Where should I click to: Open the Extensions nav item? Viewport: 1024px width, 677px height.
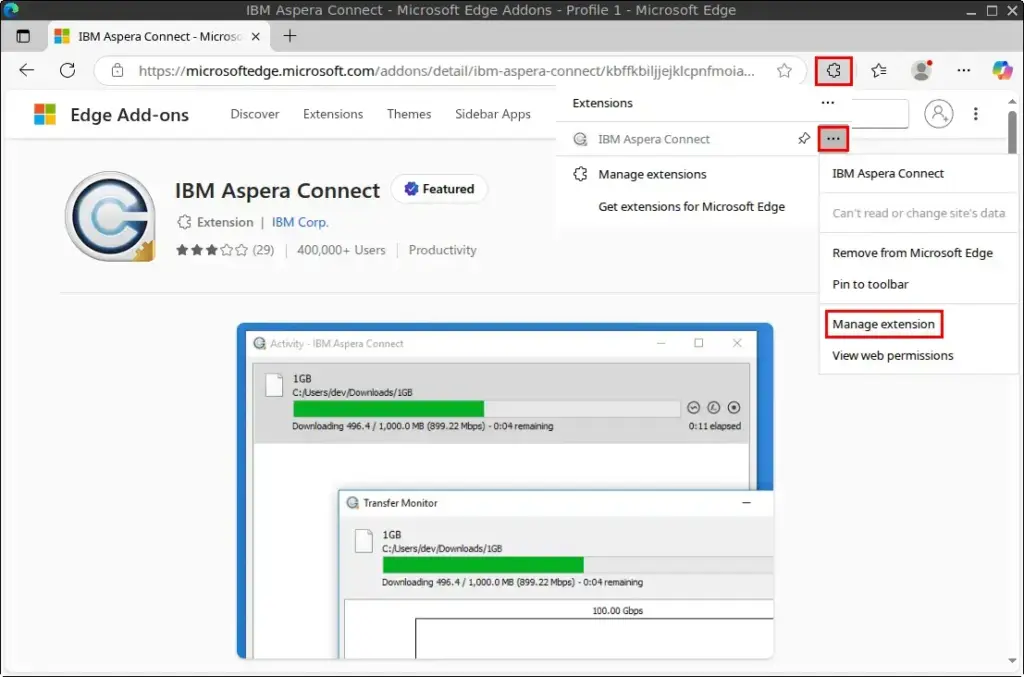[333, 114]
